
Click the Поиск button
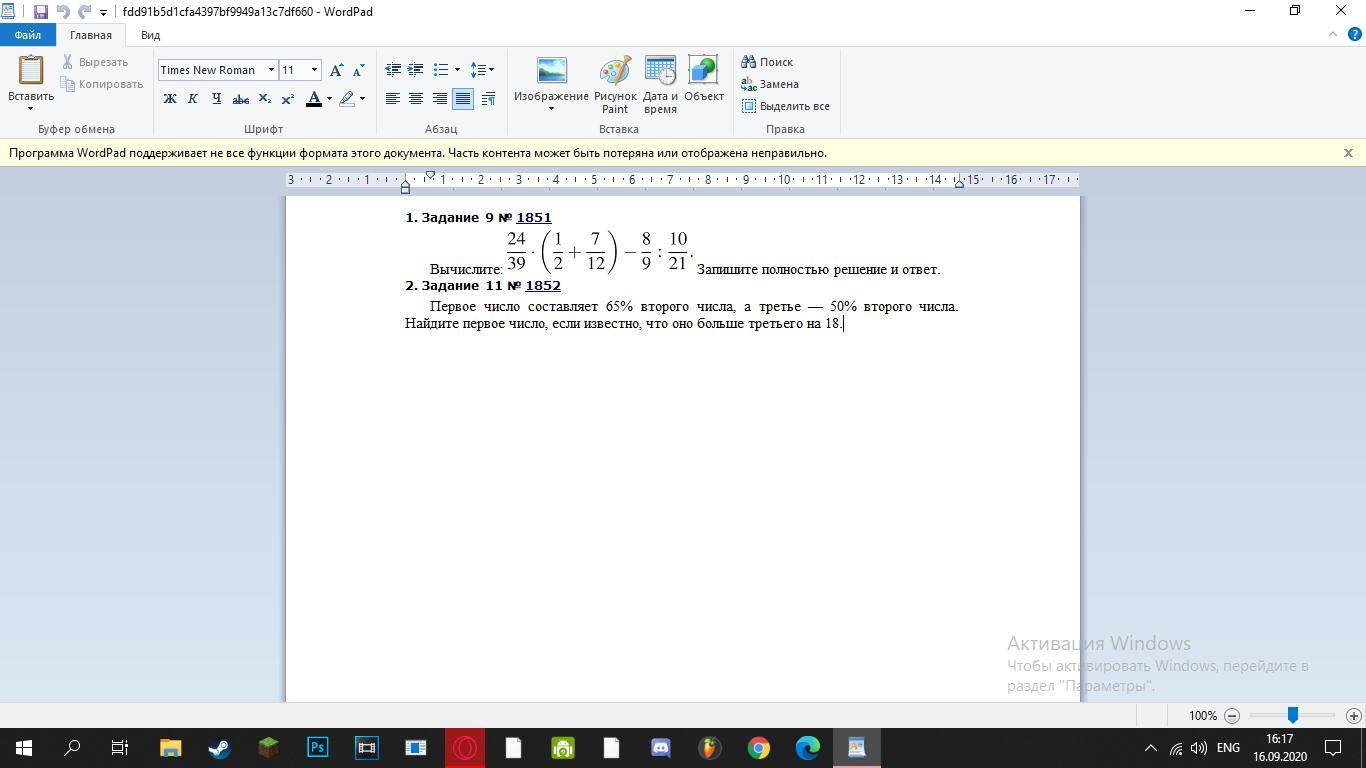point(767,62)
